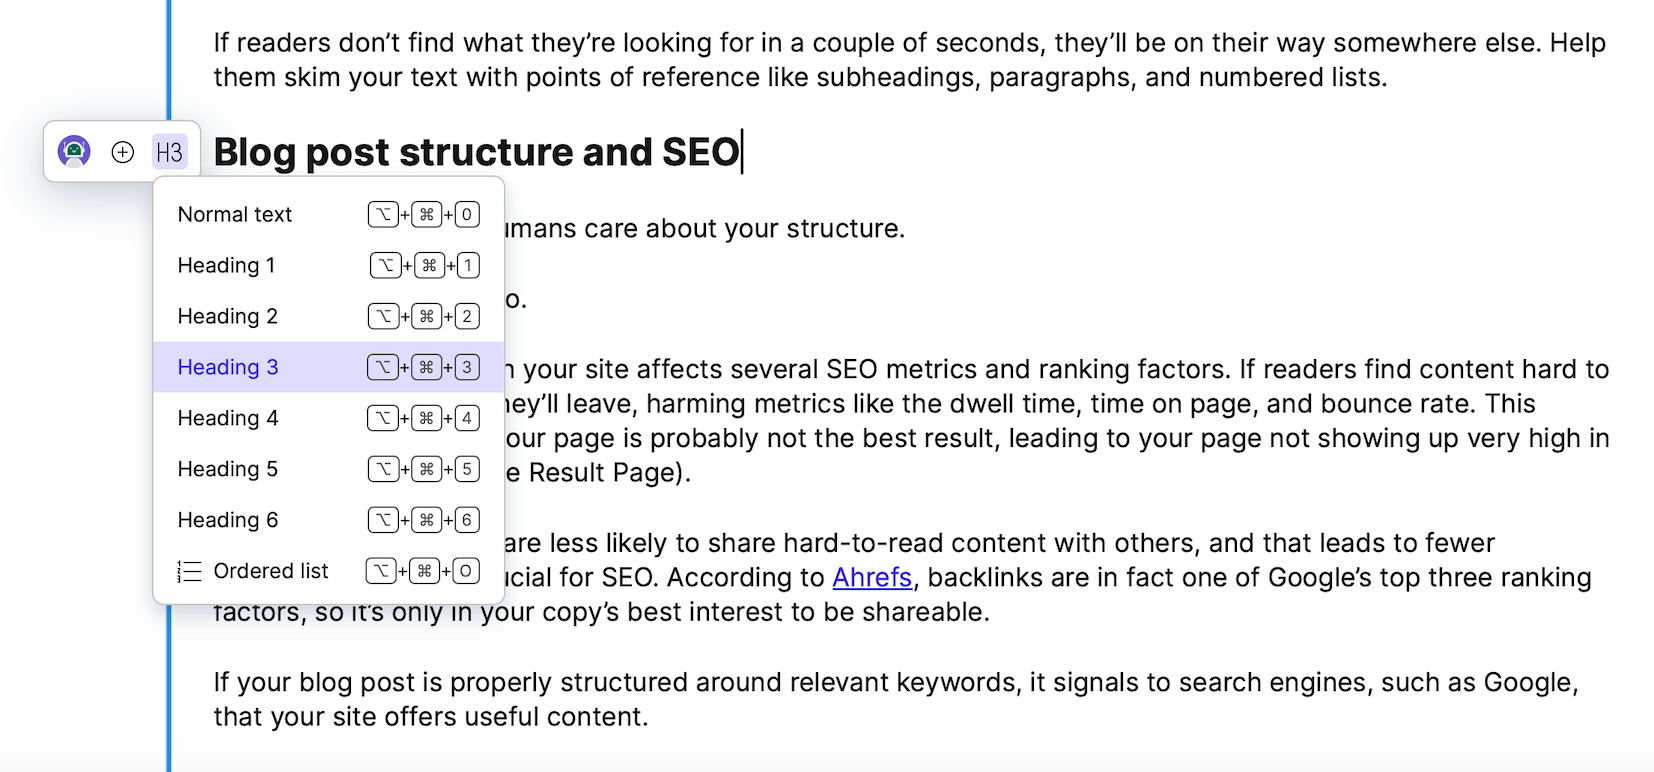Convert block to Ordered list
This screenshot has width=1654, height=772.
(x=271, y=571)
